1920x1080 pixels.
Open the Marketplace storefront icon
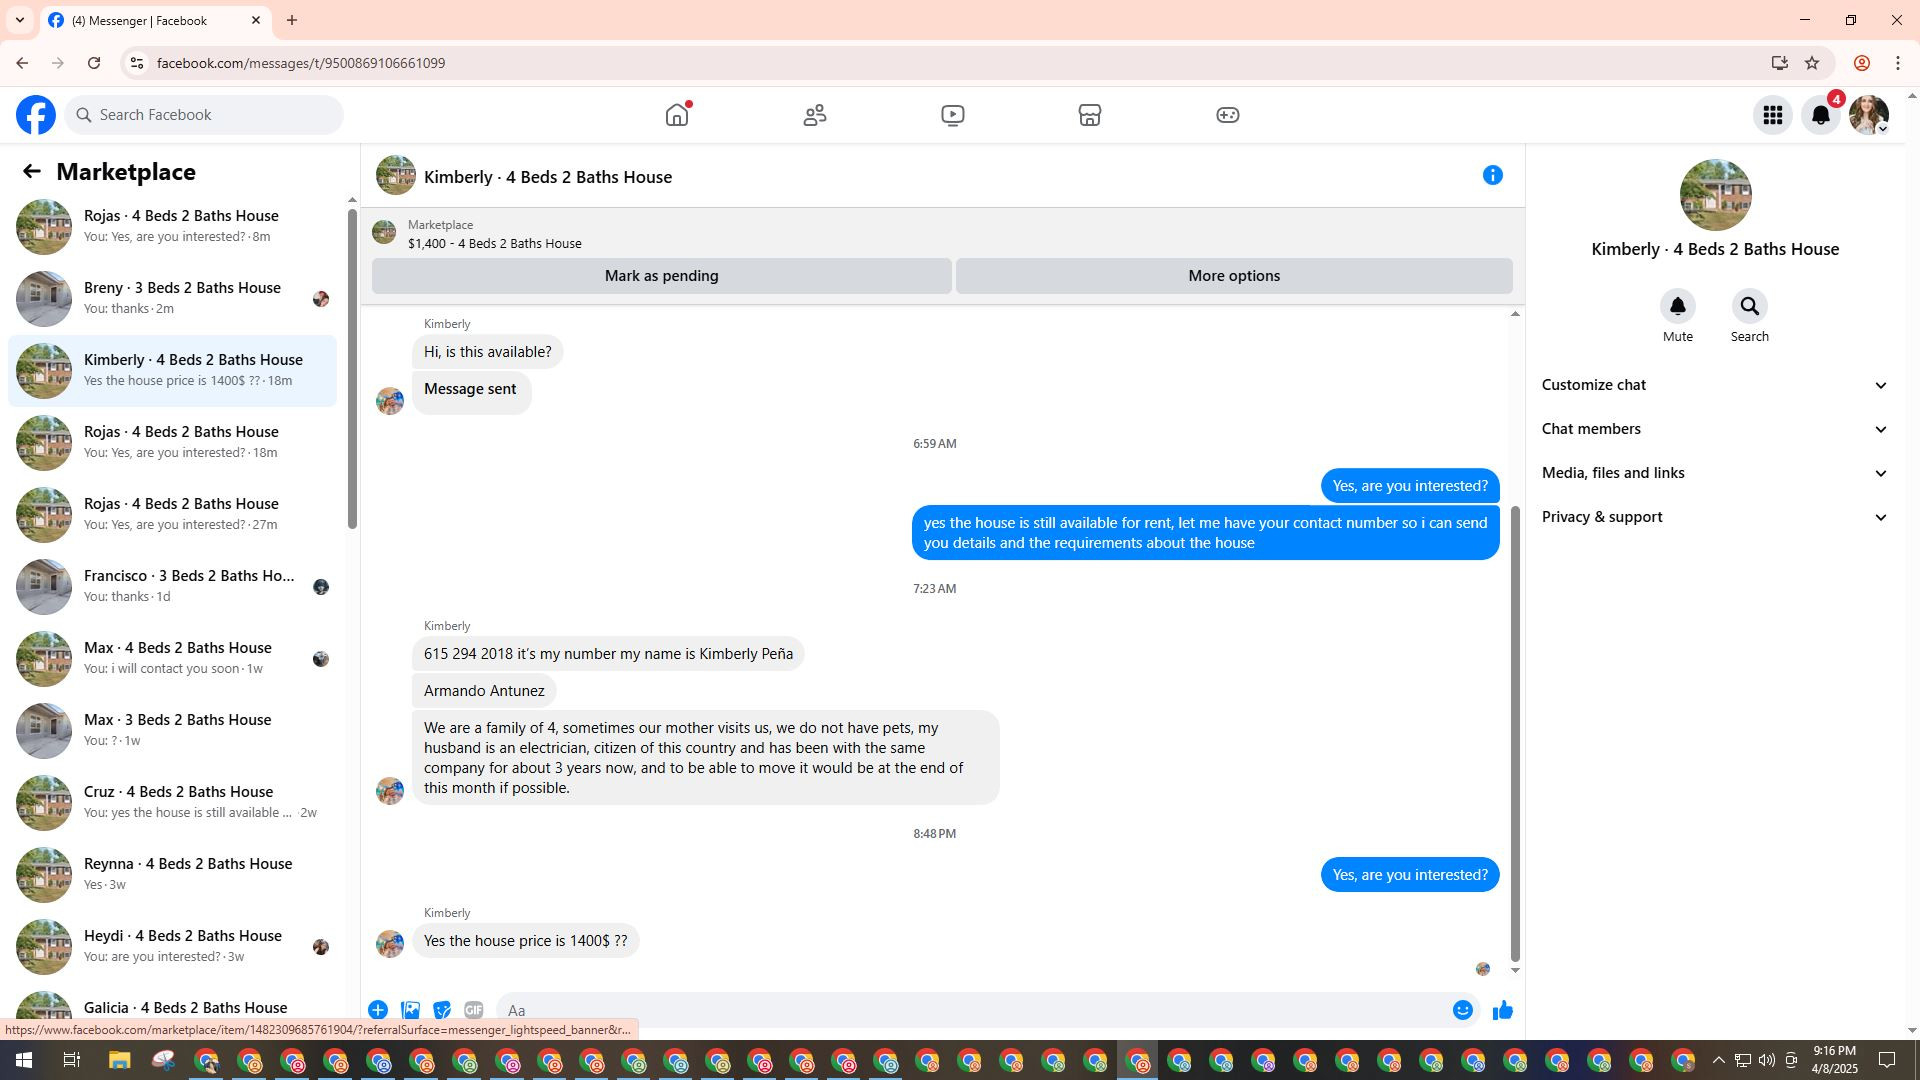click(x=1090, y=115)
